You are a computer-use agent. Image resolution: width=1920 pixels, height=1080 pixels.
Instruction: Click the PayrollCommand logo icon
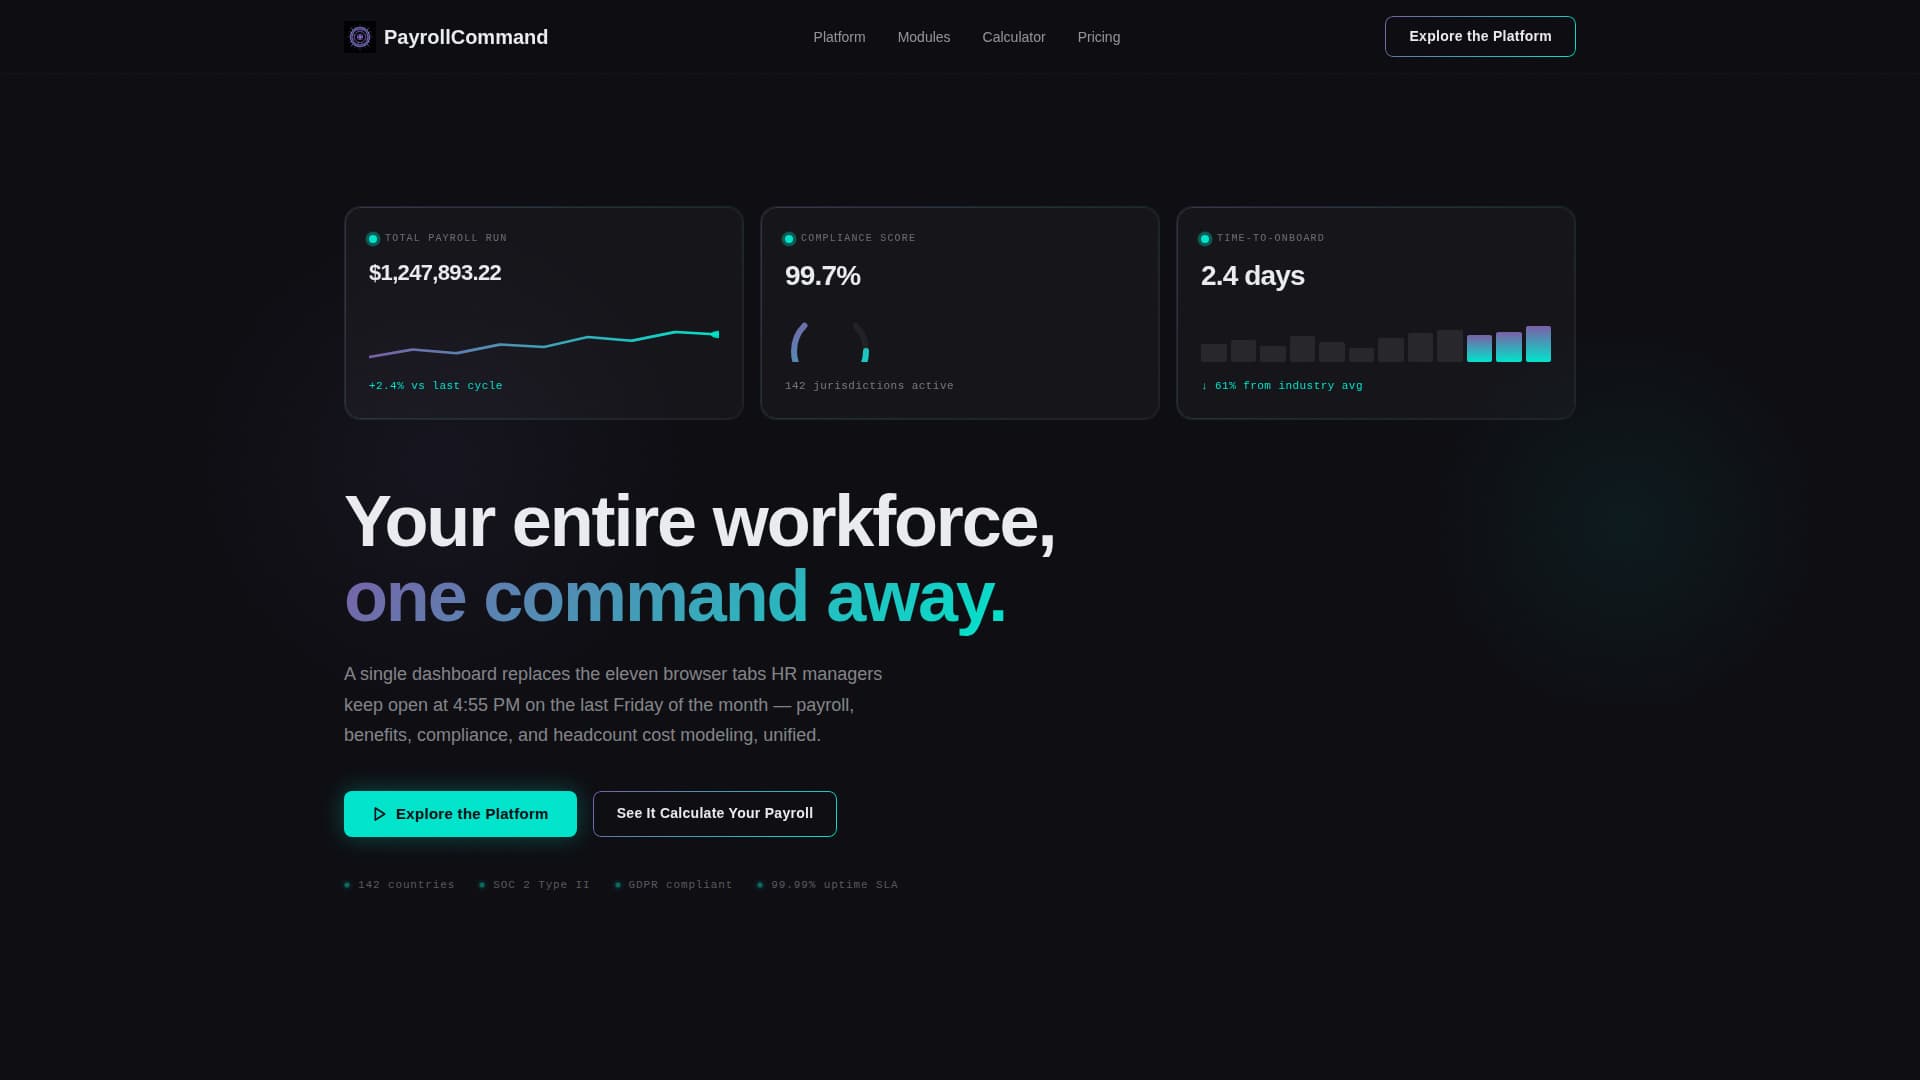click(x=360, y=37)
